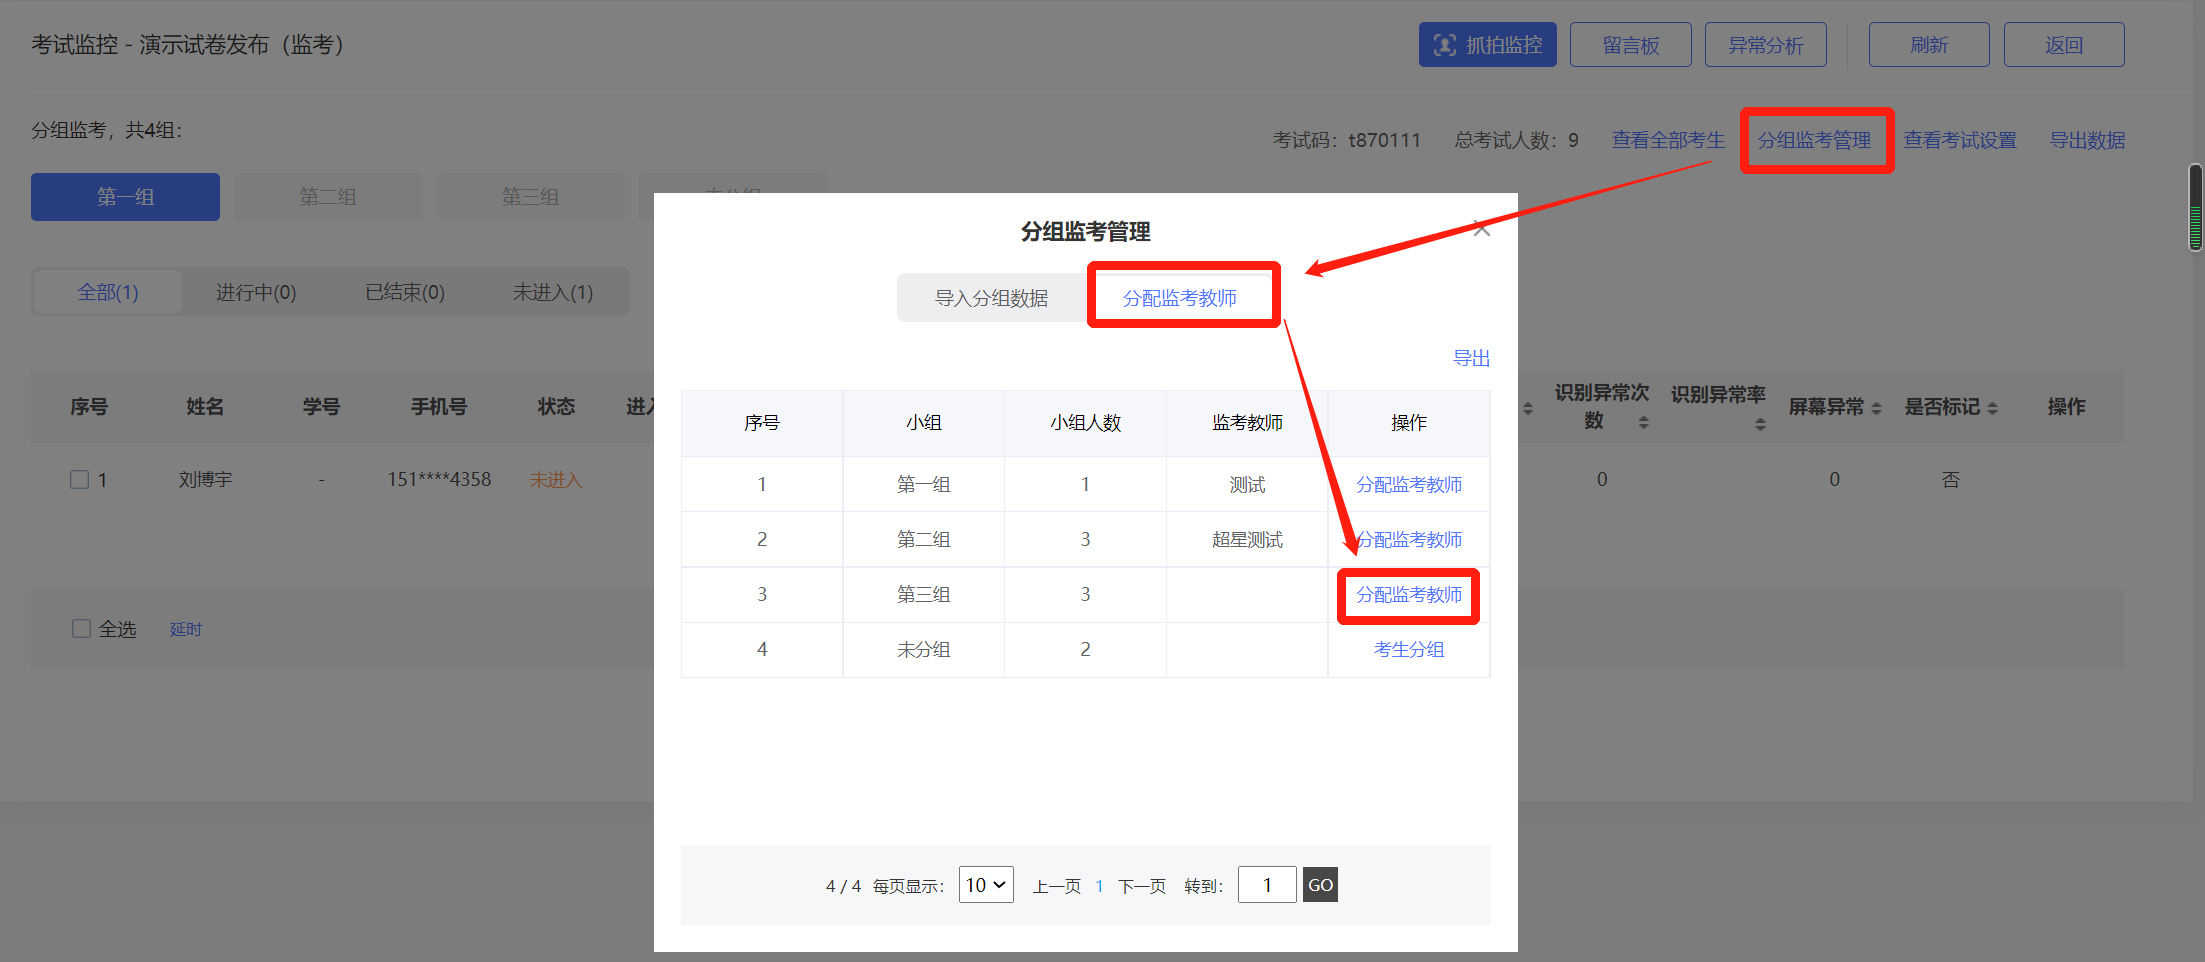Open 查看全部考生 link
This screenshot has width=2205, height=962.
(1668, 140)
